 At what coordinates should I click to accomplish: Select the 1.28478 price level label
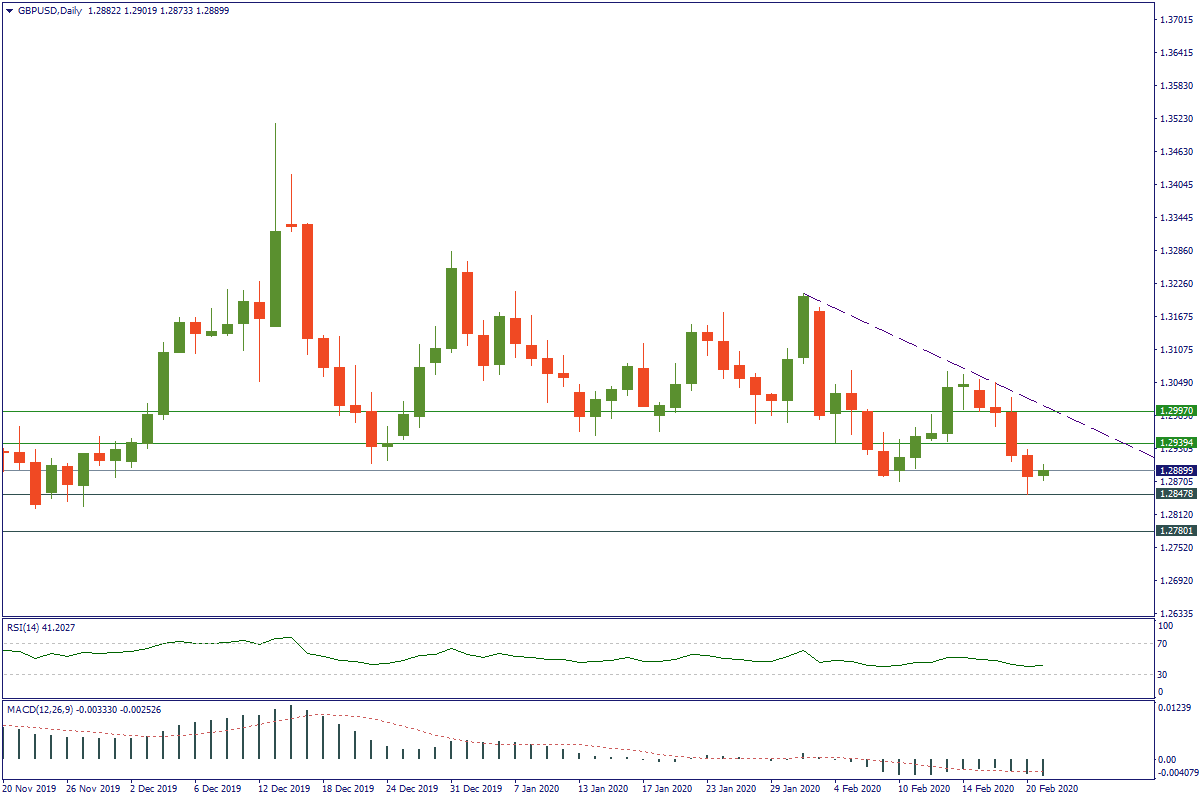tap(1175, 494)
